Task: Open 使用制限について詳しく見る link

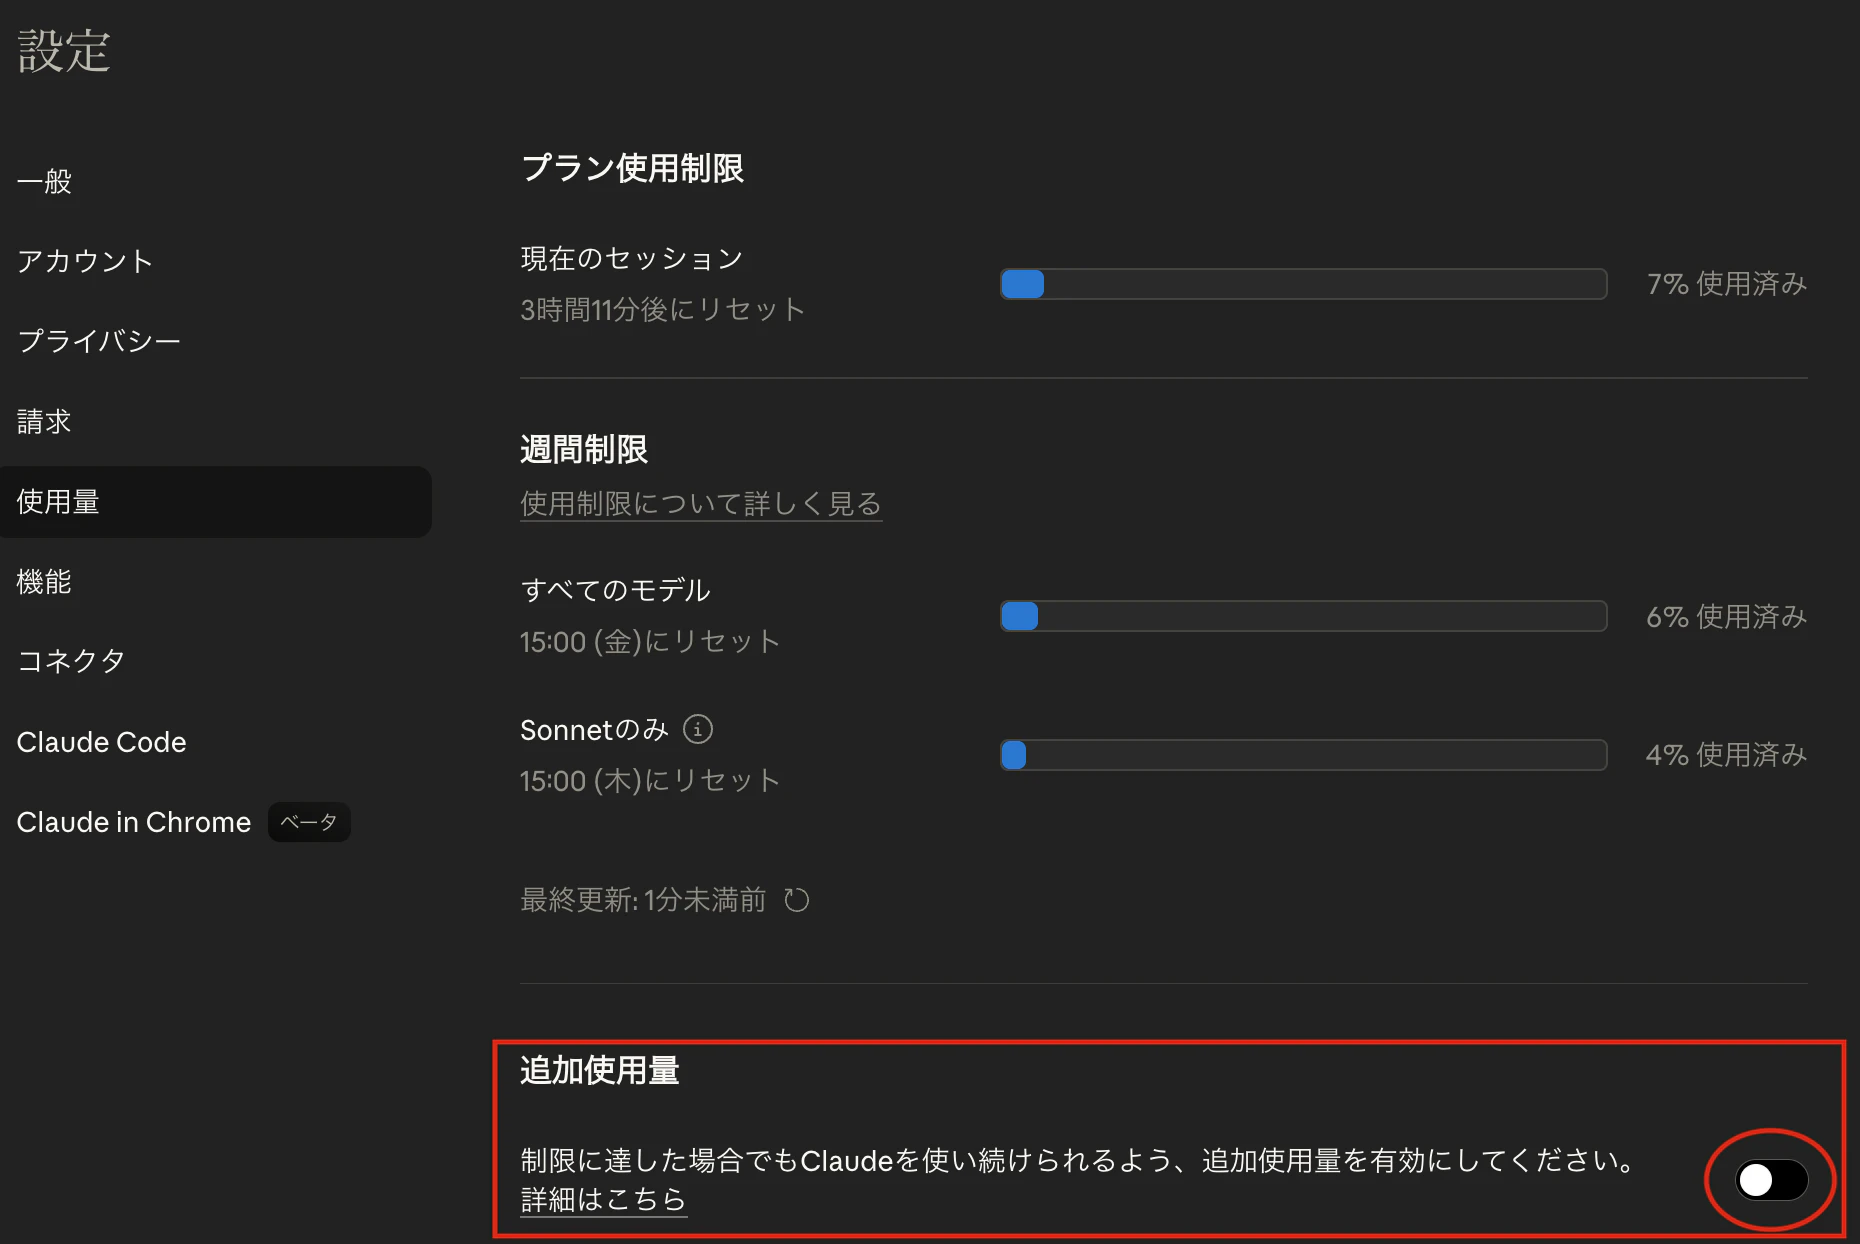Action: click(x=701, y=504)
